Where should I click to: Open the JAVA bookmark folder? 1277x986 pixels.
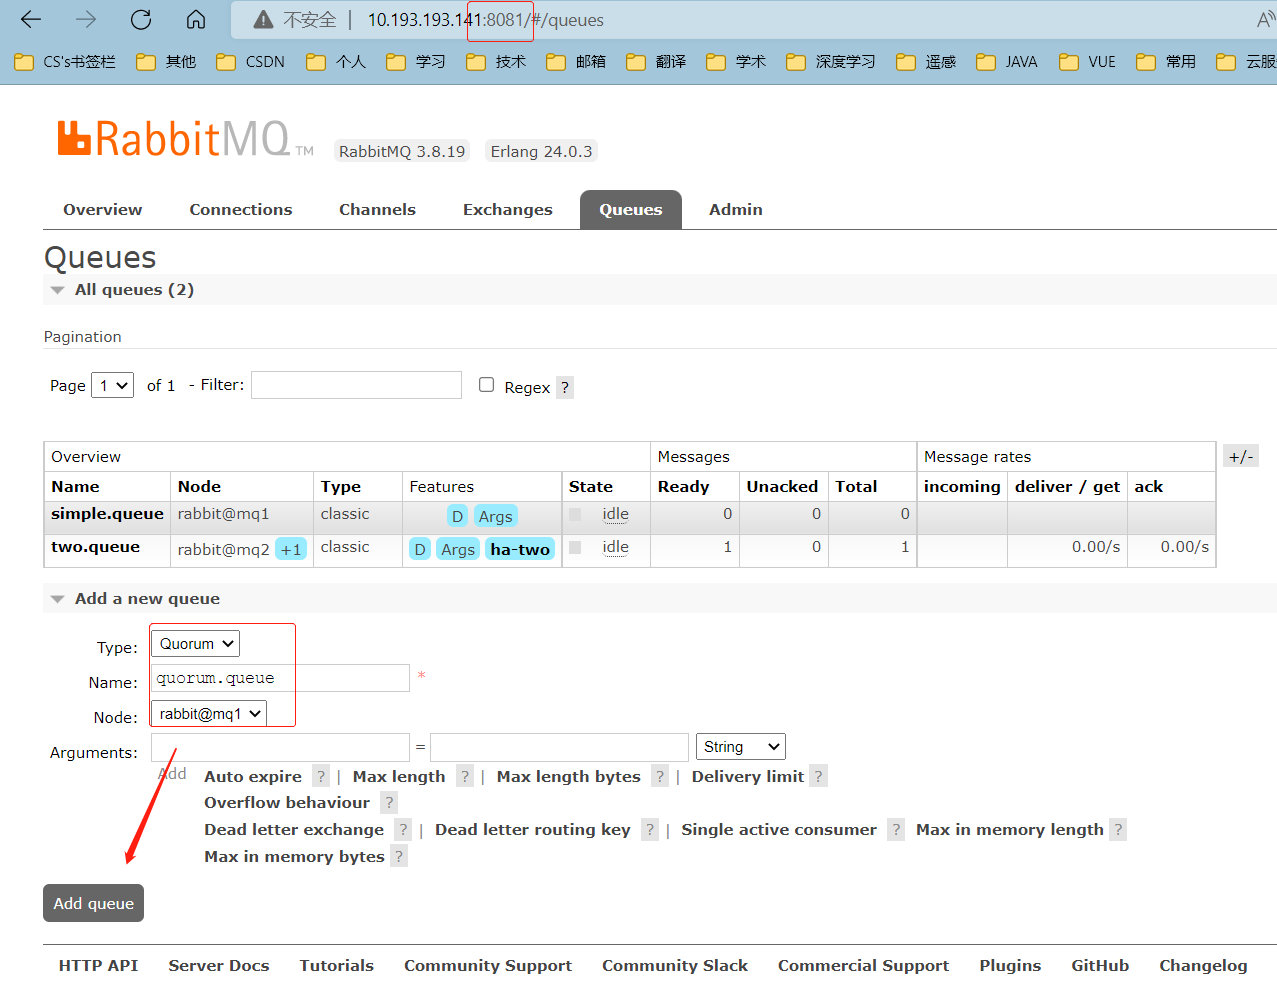[1007, 62]
